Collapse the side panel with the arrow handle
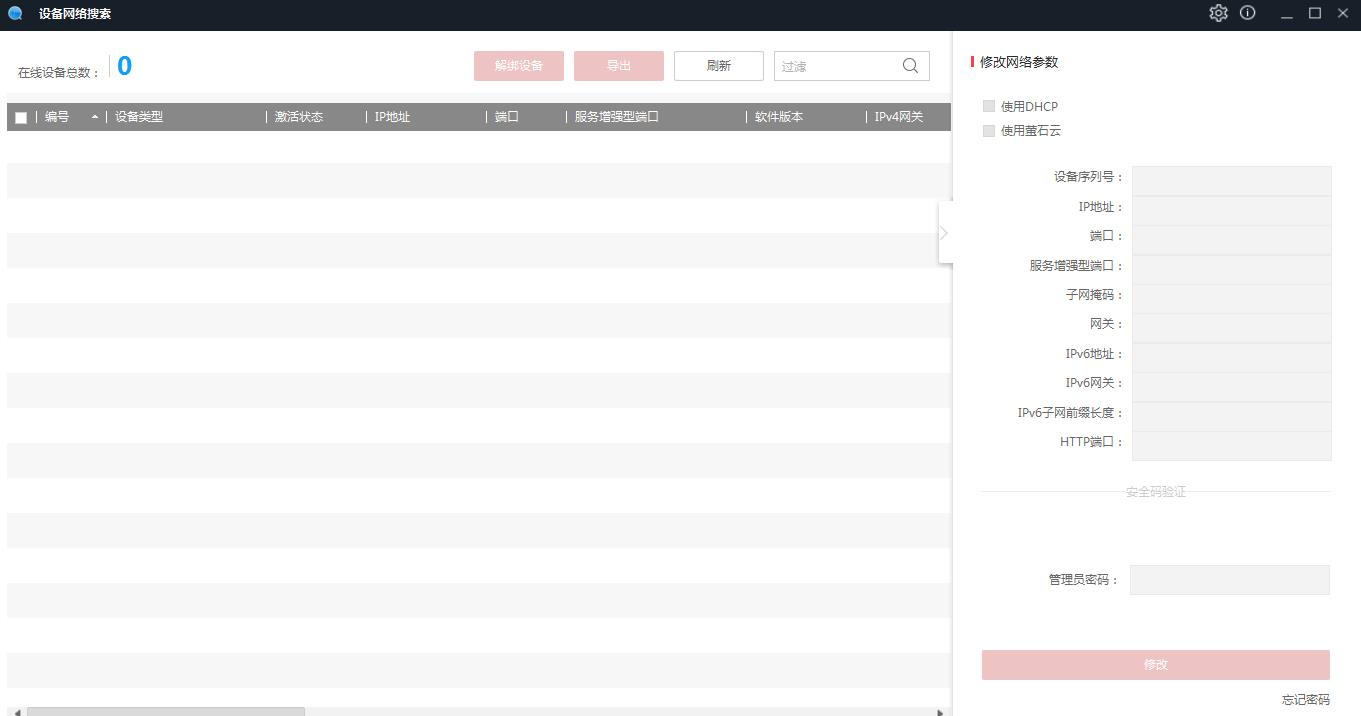1361x716 pixels. tap(944, 232)
